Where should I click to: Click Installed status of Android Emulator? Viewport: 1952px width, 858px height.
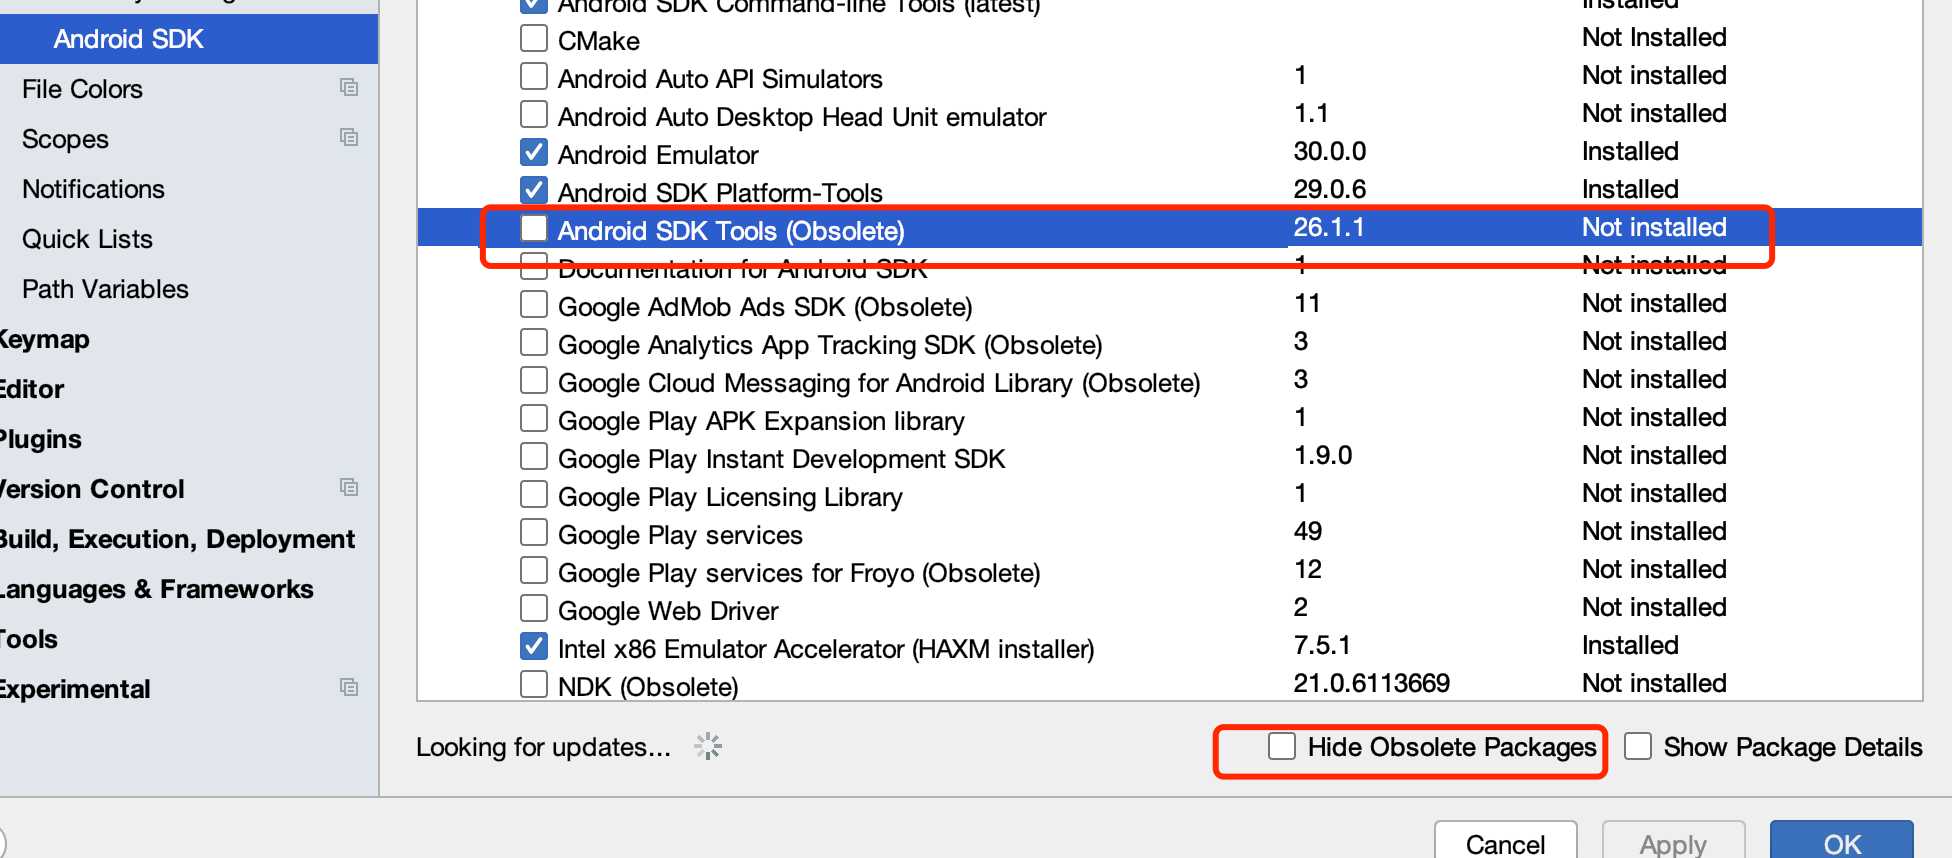click(x=1630, y=151)
